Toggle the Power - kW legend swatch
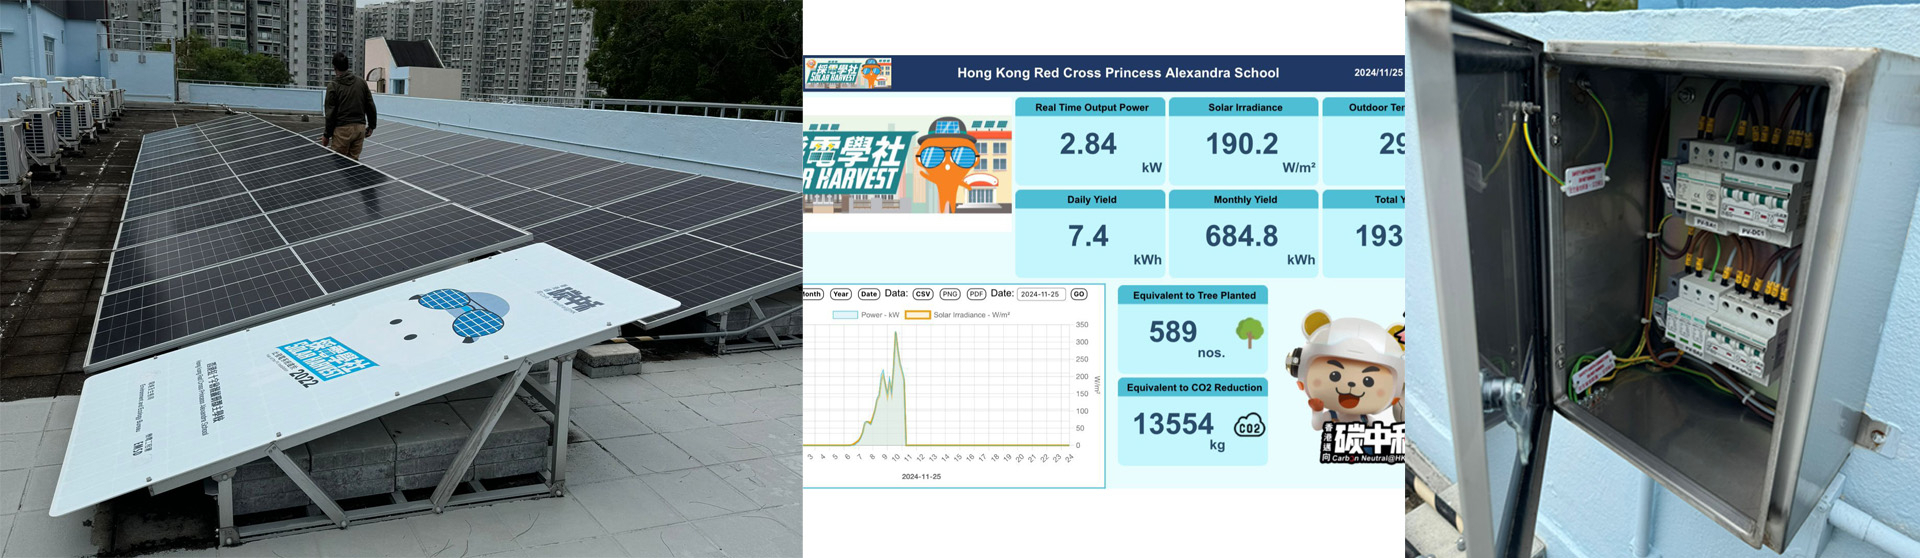The image size is (1920, 558). (x=845, y=315)
